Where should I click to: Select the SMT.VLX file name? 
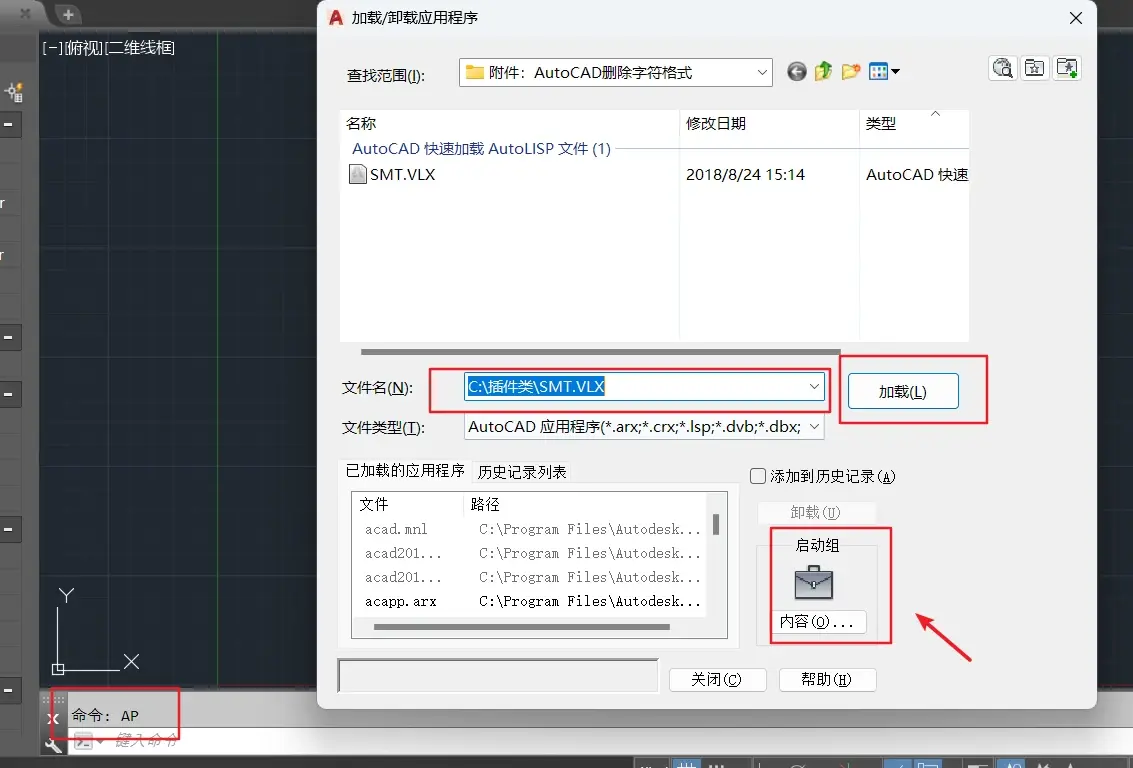(402, 174)
